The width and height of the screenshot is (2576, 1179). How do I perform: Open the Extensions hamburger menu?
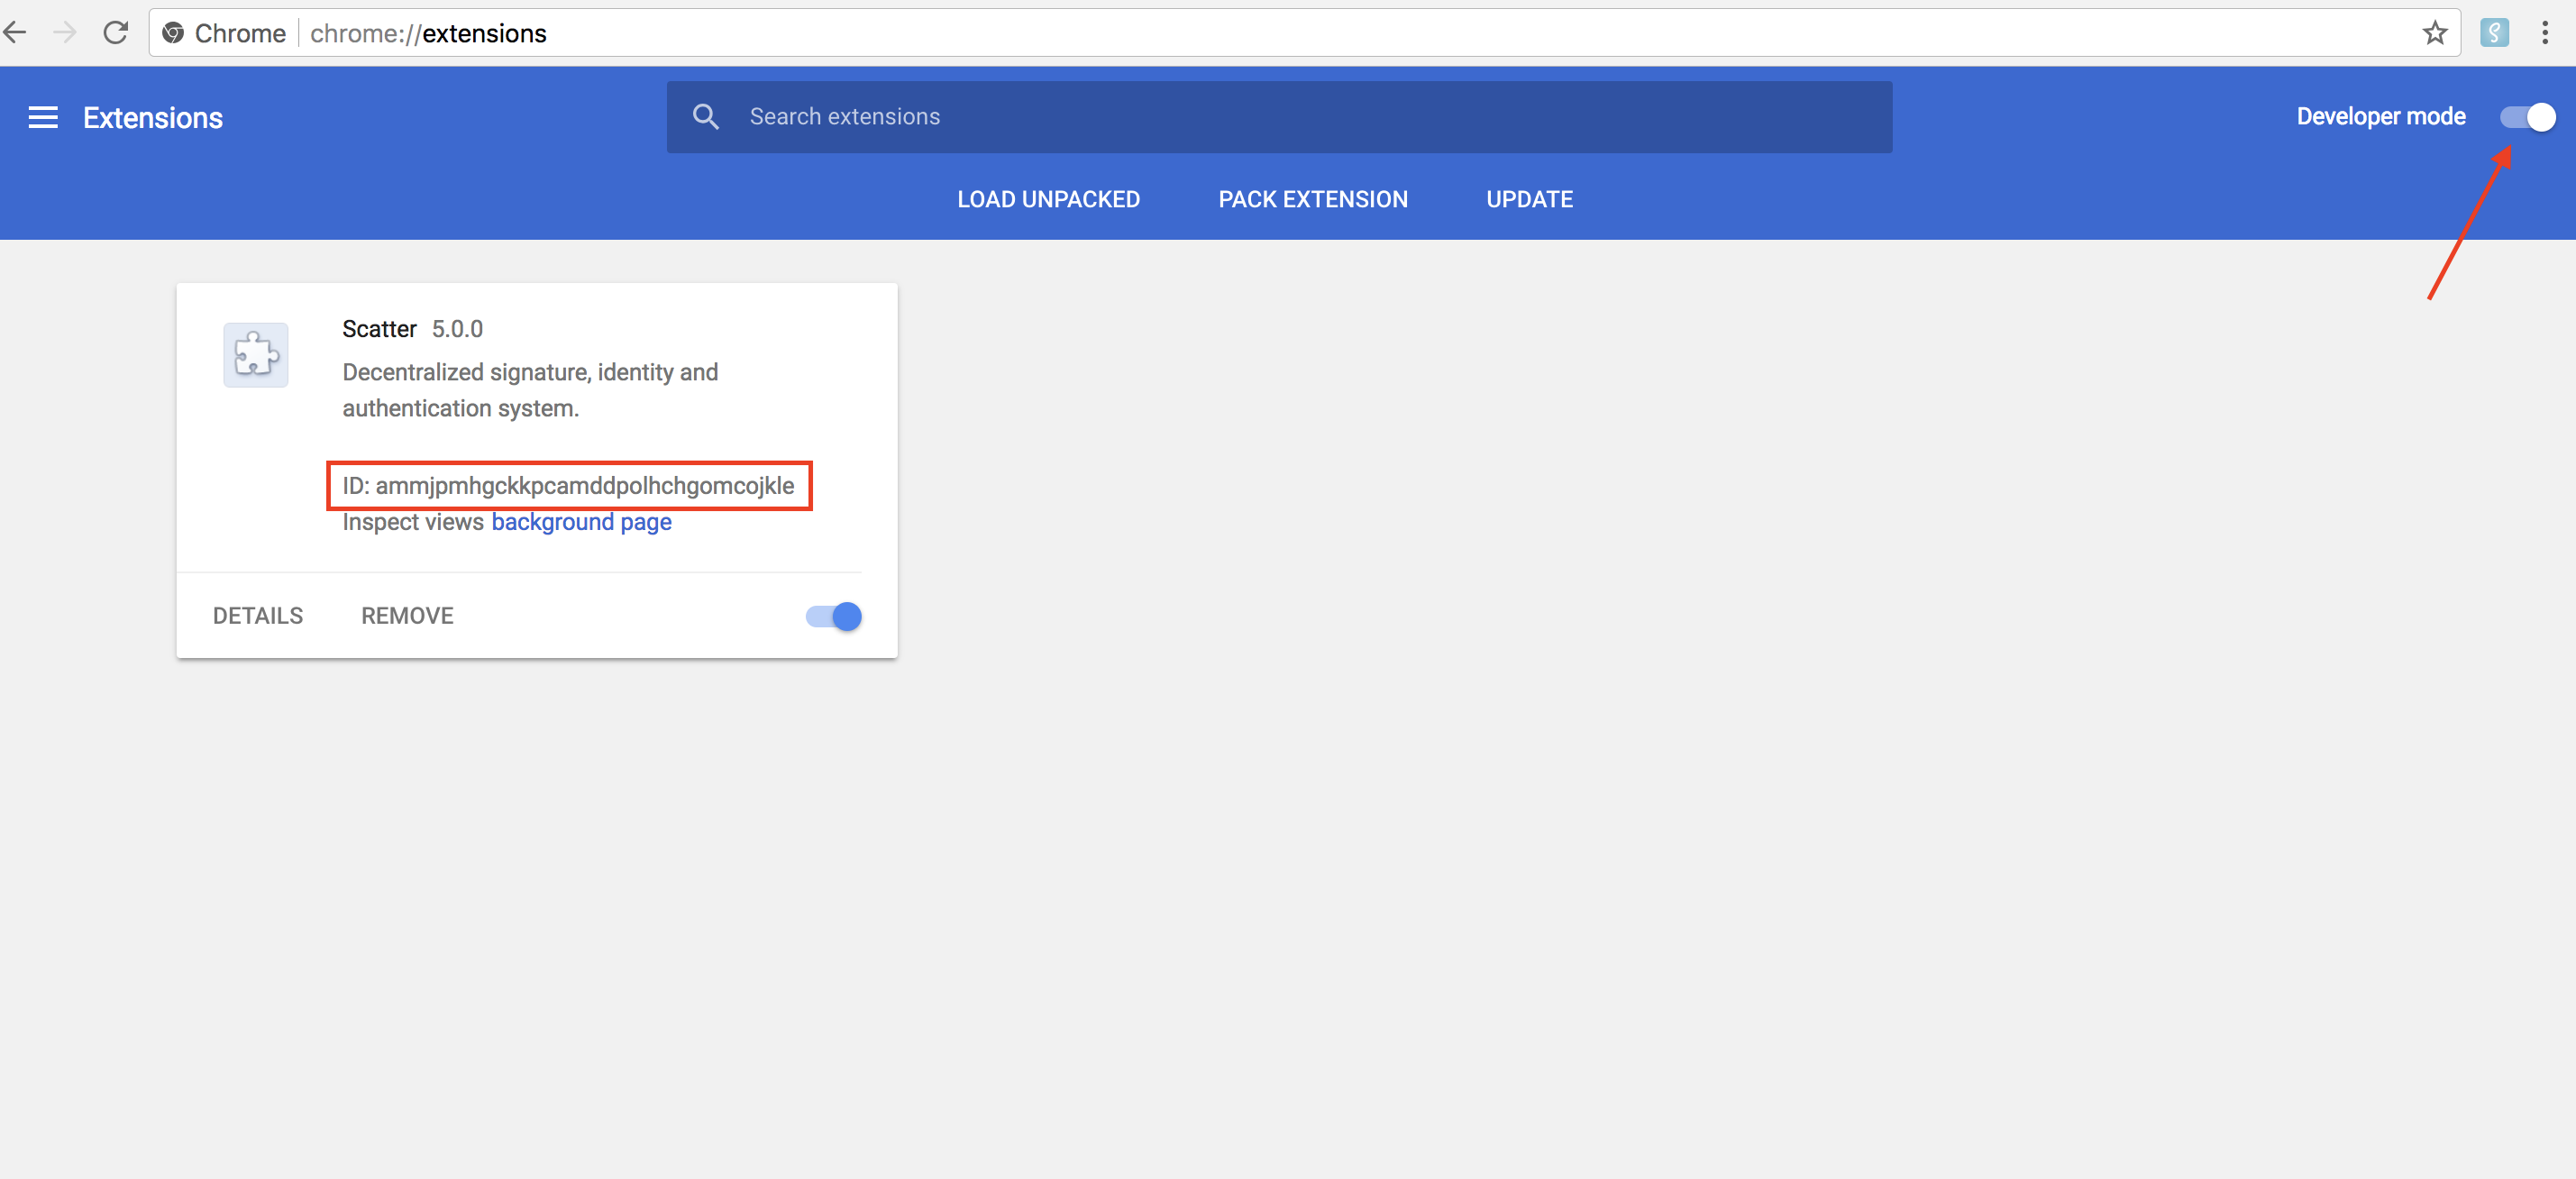(x=42, y=118)
